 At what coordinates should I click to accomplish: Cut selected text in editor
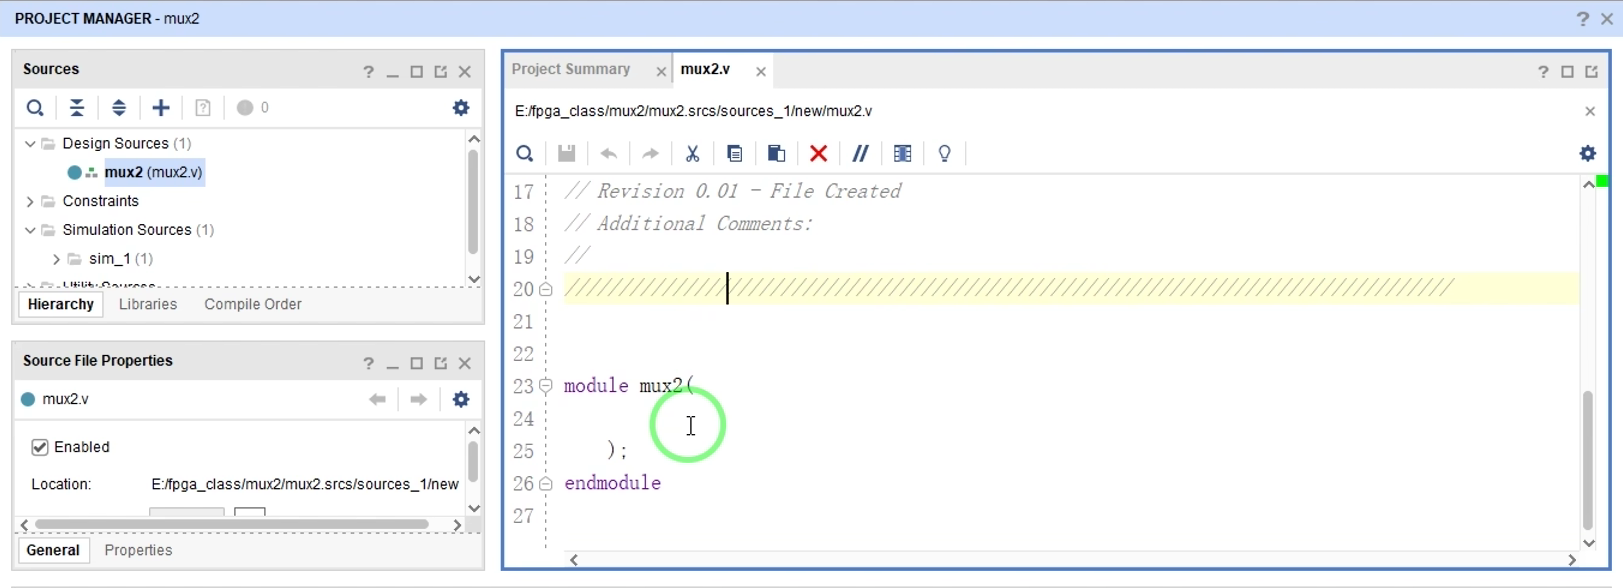692,154
